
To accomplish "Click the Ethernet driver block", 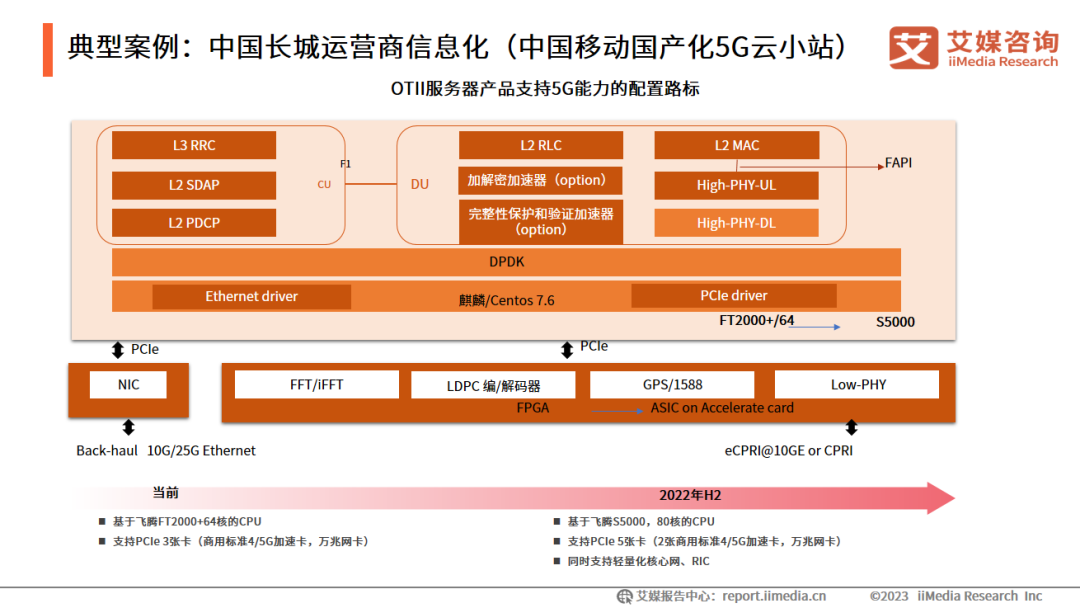I will point(251,296).
